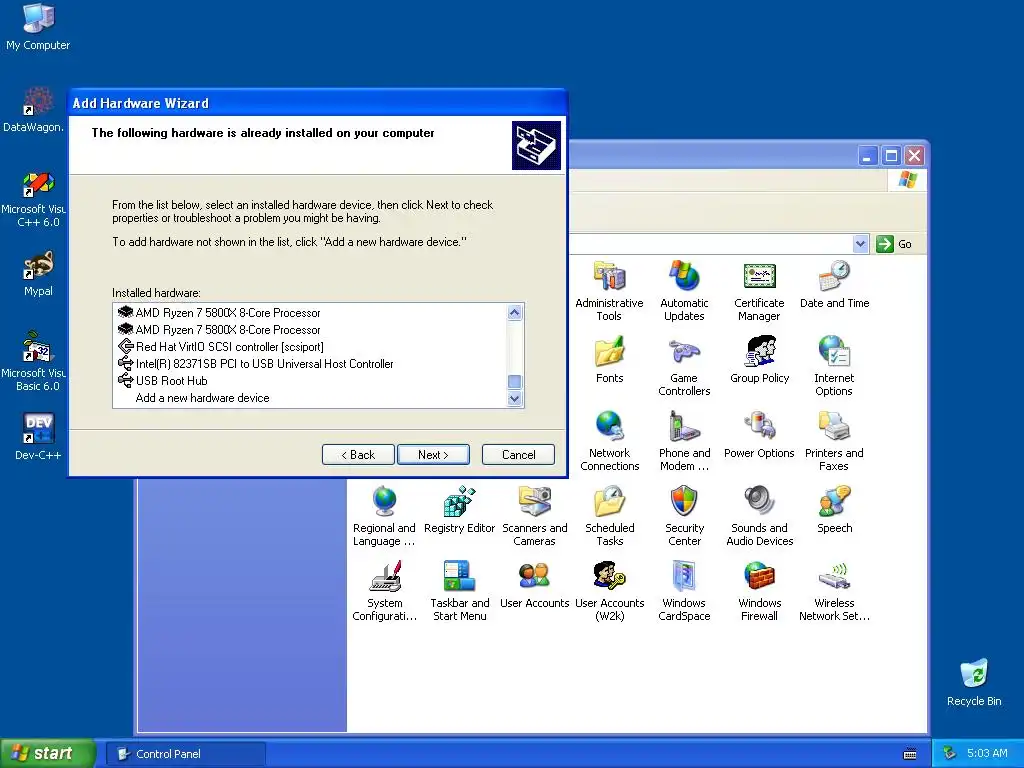Open the Start menu
This screenshot has width=1024, height=768.
click(x=47, y=754)
